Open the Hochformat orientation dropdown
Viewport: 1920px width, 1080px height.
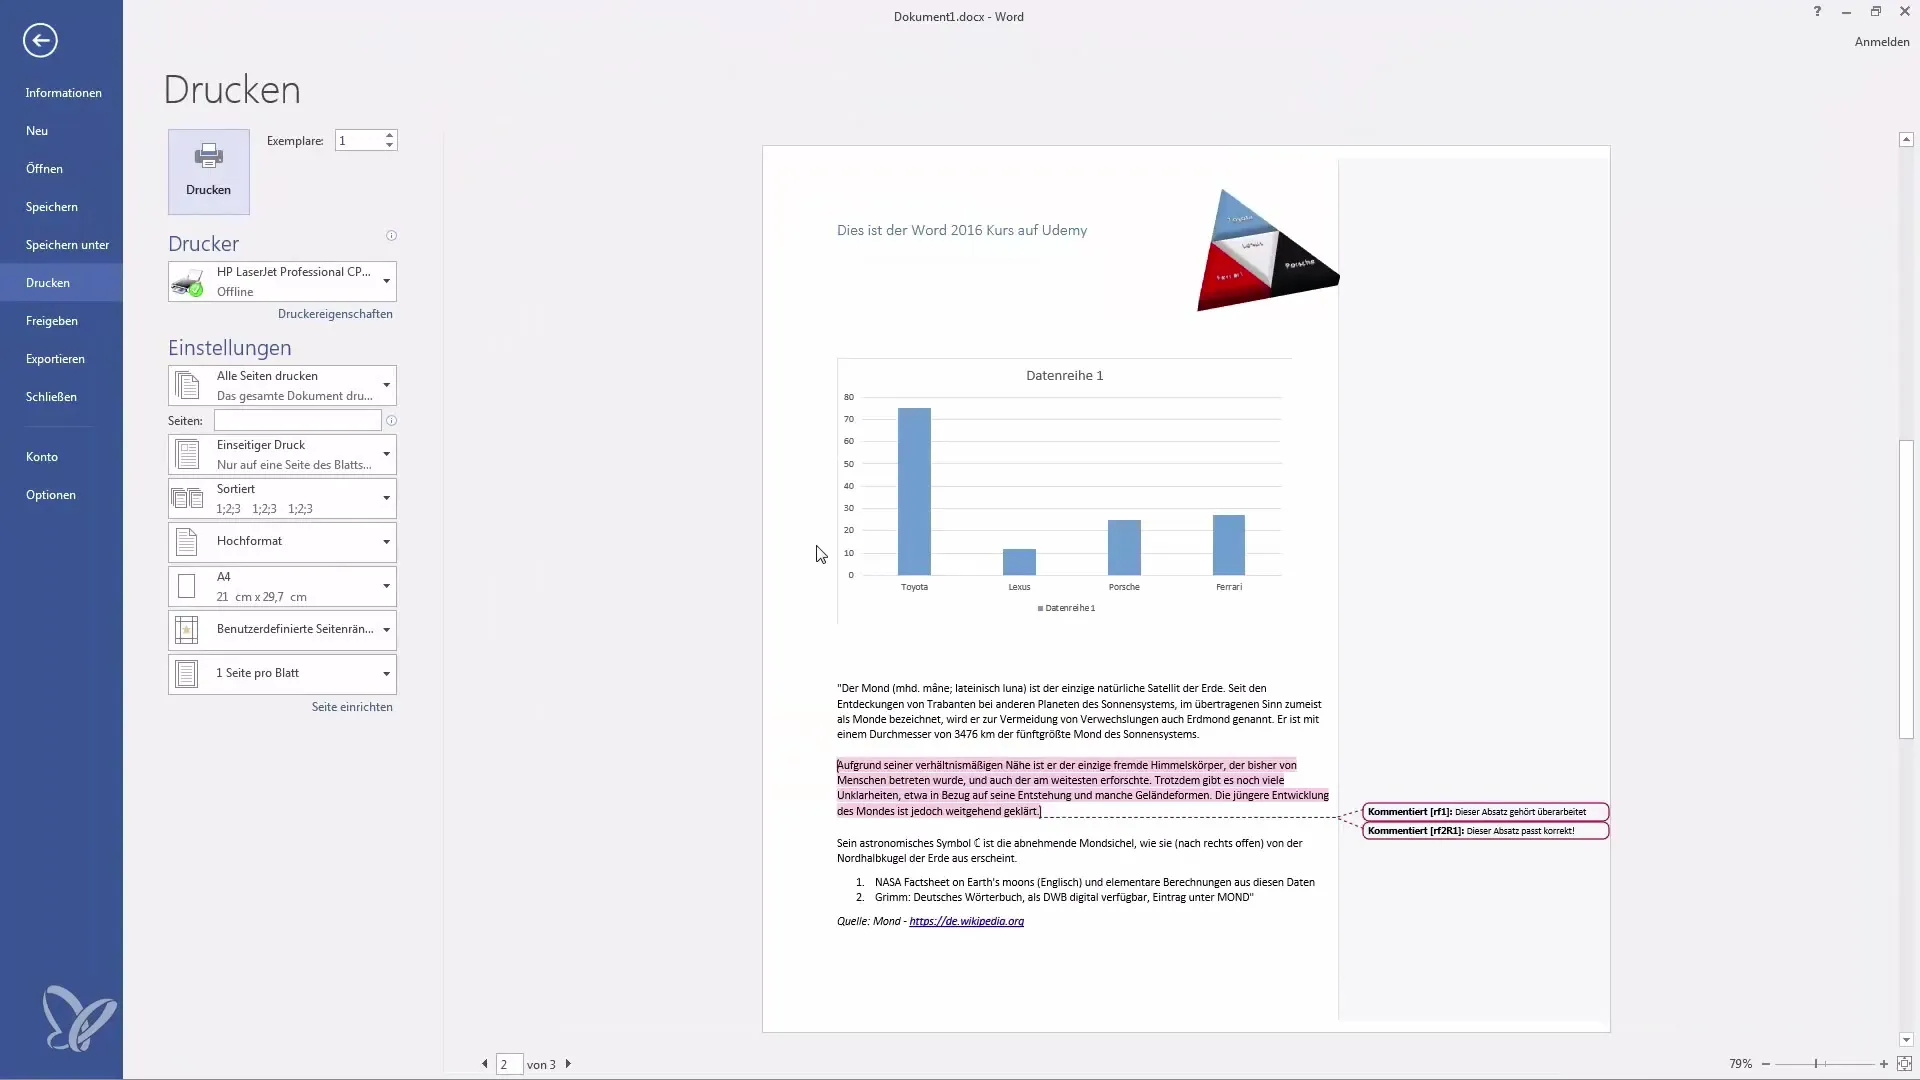pos(282,542)
